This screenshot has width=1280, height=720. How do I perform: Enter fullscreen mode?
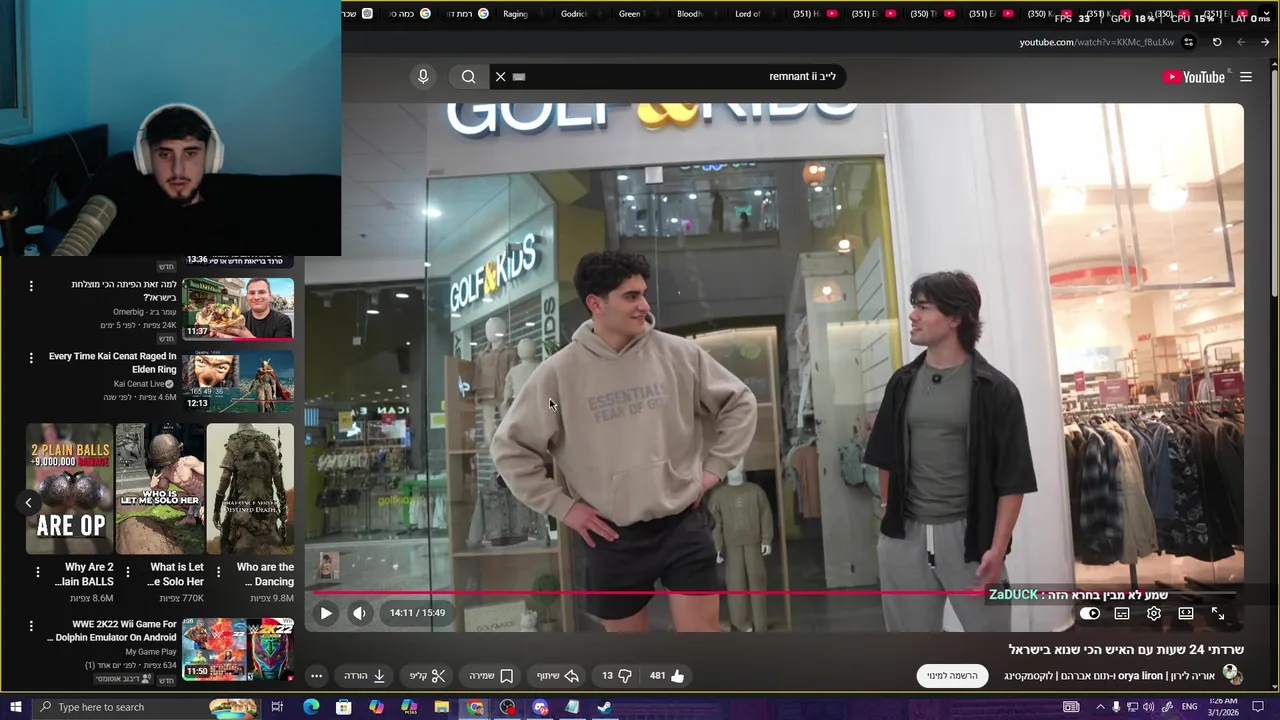coord(1218,613)
